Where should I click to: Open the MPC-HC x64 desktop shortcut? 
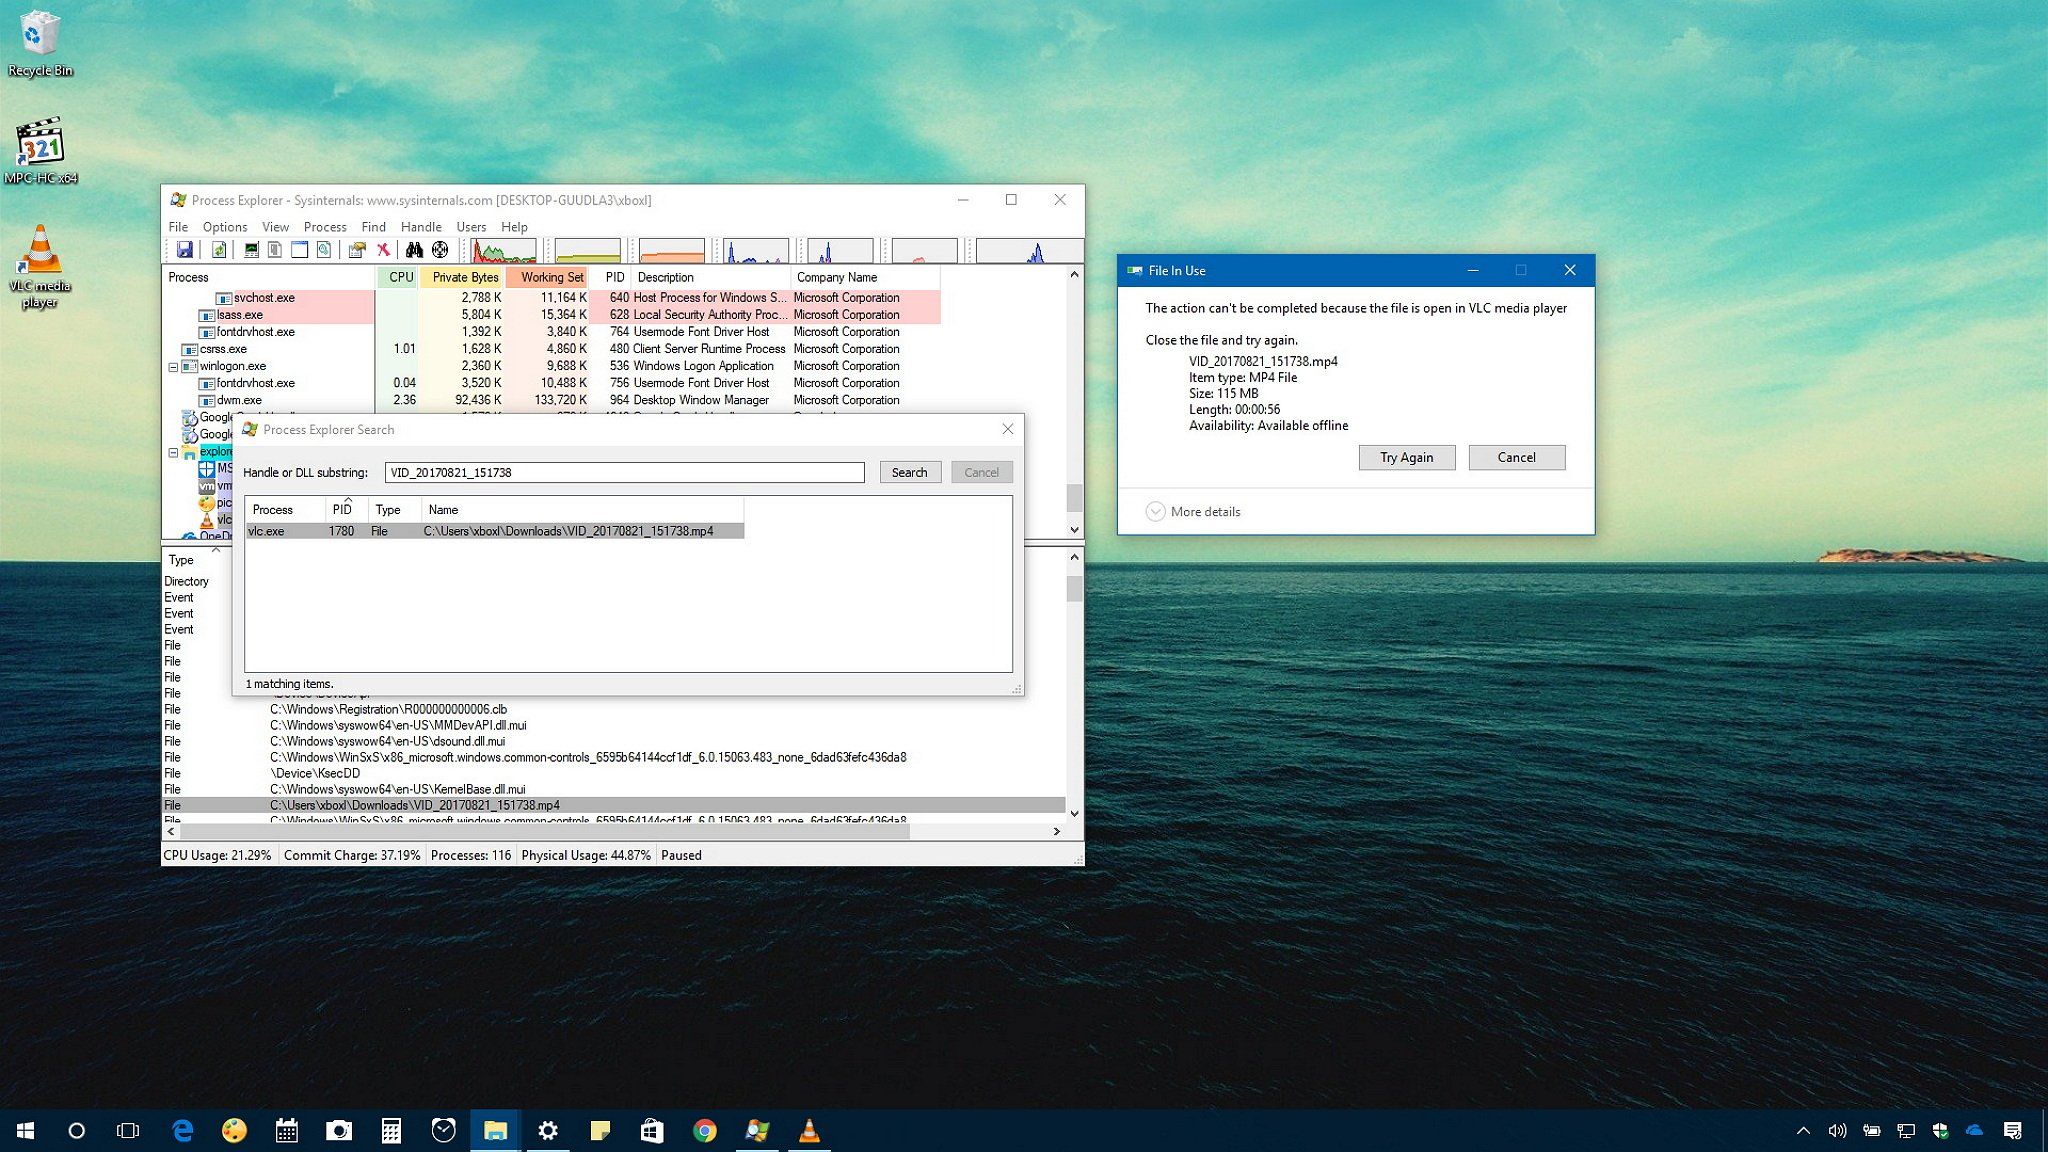(x=40, y=150)
